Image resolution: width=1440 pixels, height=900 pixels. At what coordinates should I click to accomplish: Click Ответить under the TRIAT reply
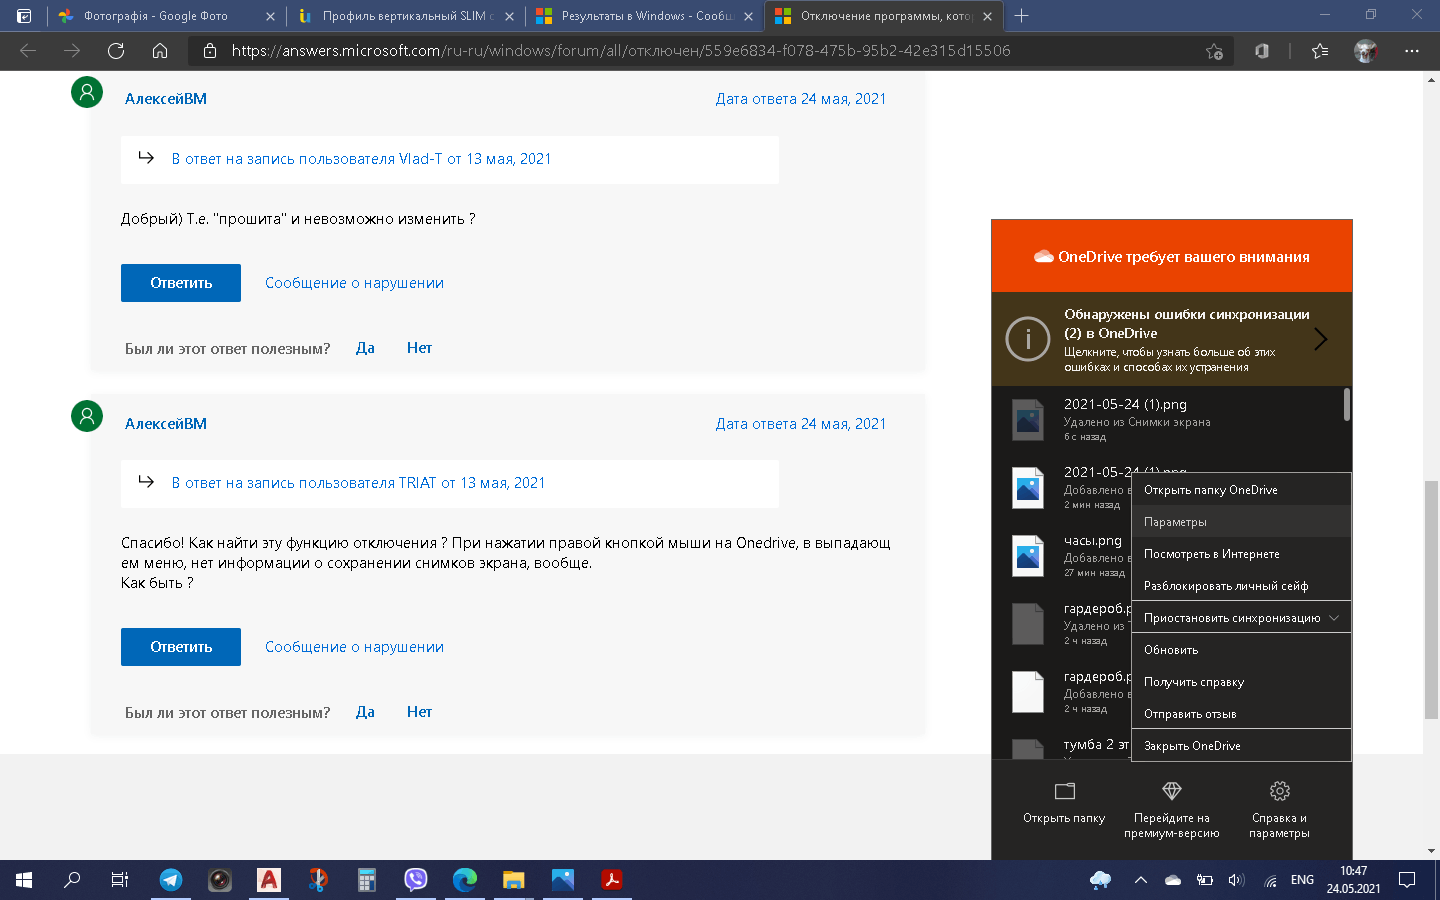(181, 647)
